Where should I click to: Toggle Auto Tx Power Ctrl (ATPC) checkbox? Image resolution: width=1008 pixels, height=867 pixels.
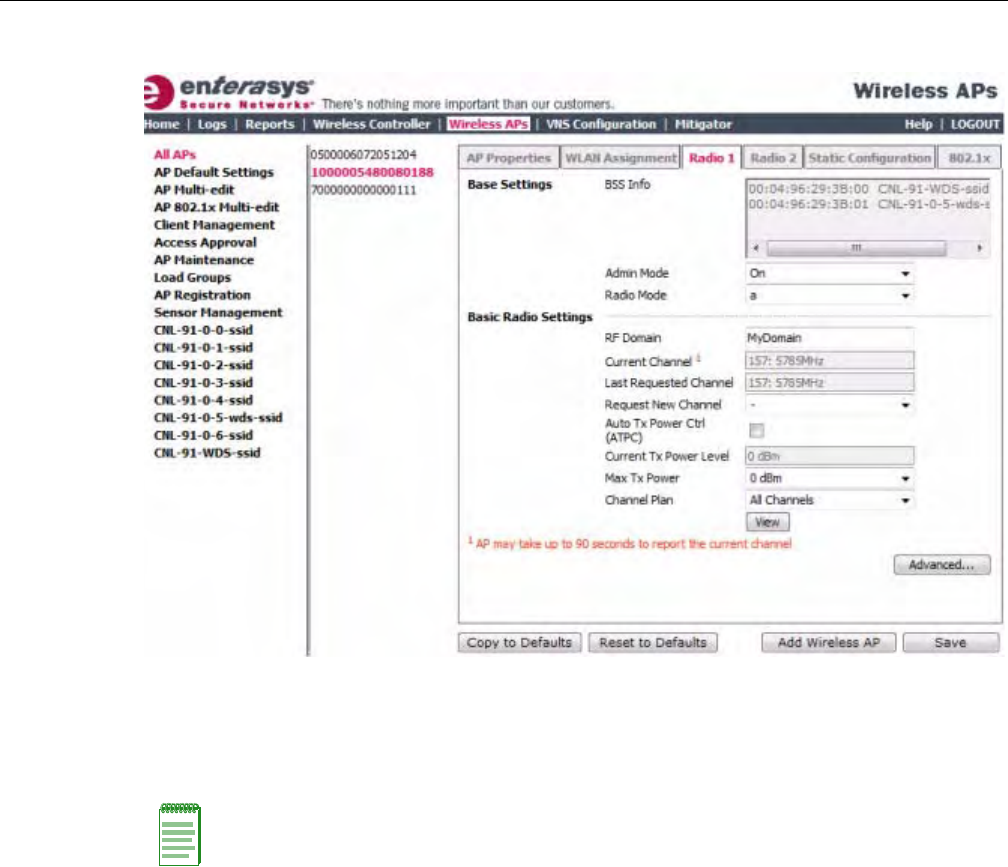tap(757, 431)
